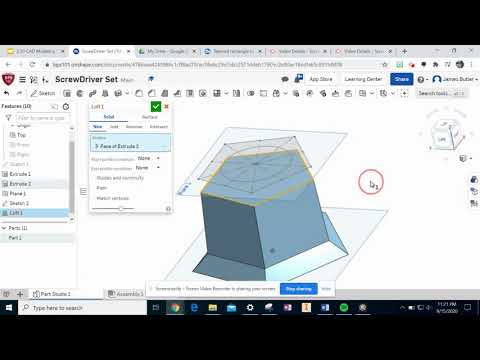Select the Draft tool
The width and height of the screenshot is (480, 360).
[x=164, y=93]
